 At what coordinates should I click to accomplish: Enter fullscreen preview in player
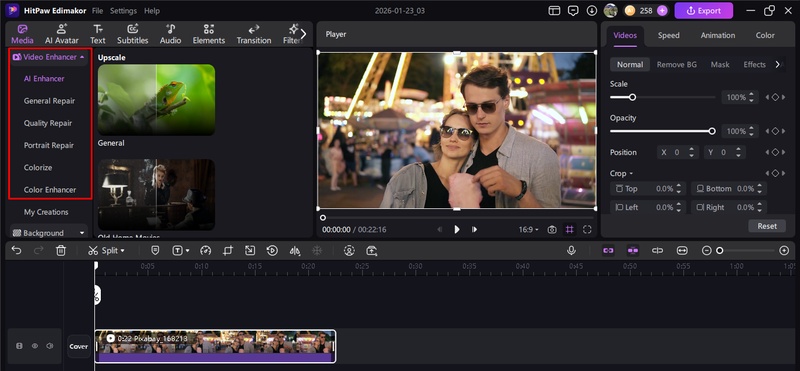587,230
